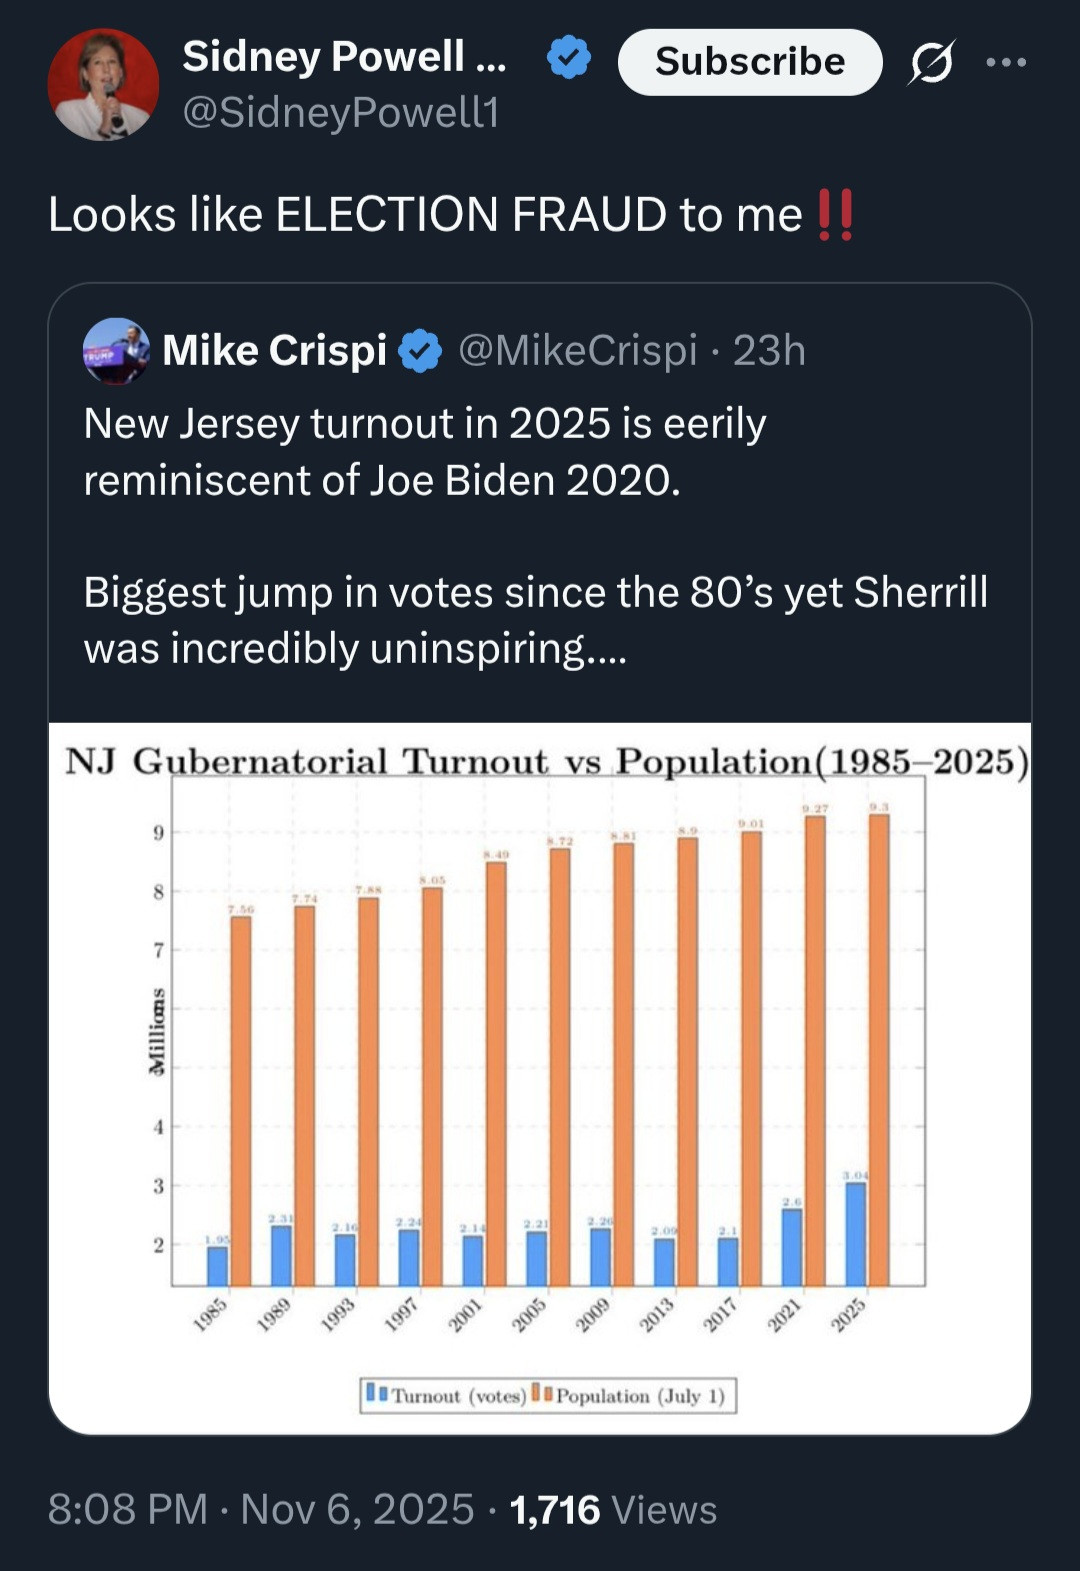Open the 1,716 Views count
Screen dimensions: 1080x1571
point(613,1509)
